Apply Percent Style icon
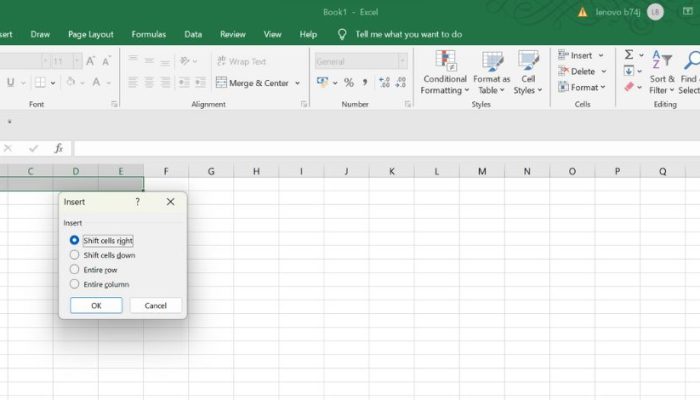The image size is (700, 400). pos(349,82)
